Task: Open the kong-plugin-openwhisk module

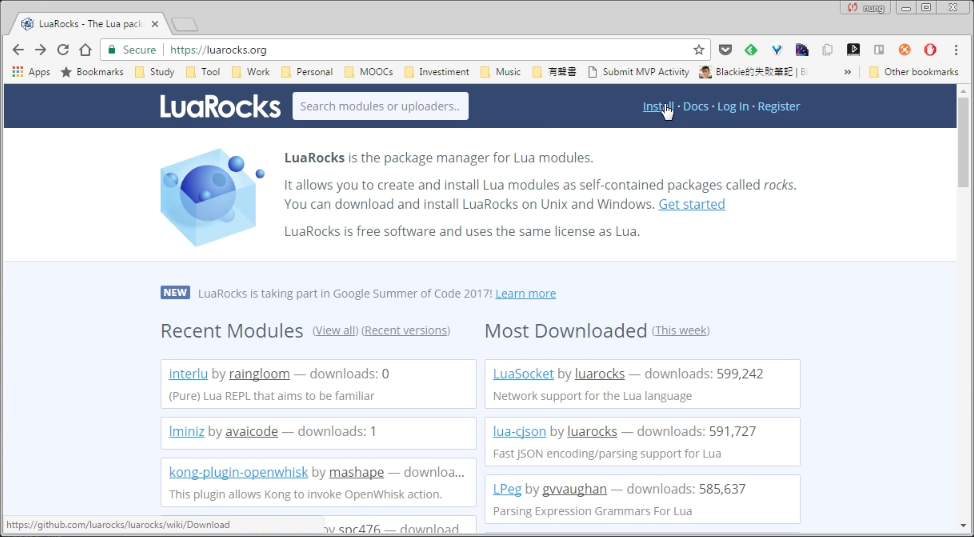Action: point(239,472)
